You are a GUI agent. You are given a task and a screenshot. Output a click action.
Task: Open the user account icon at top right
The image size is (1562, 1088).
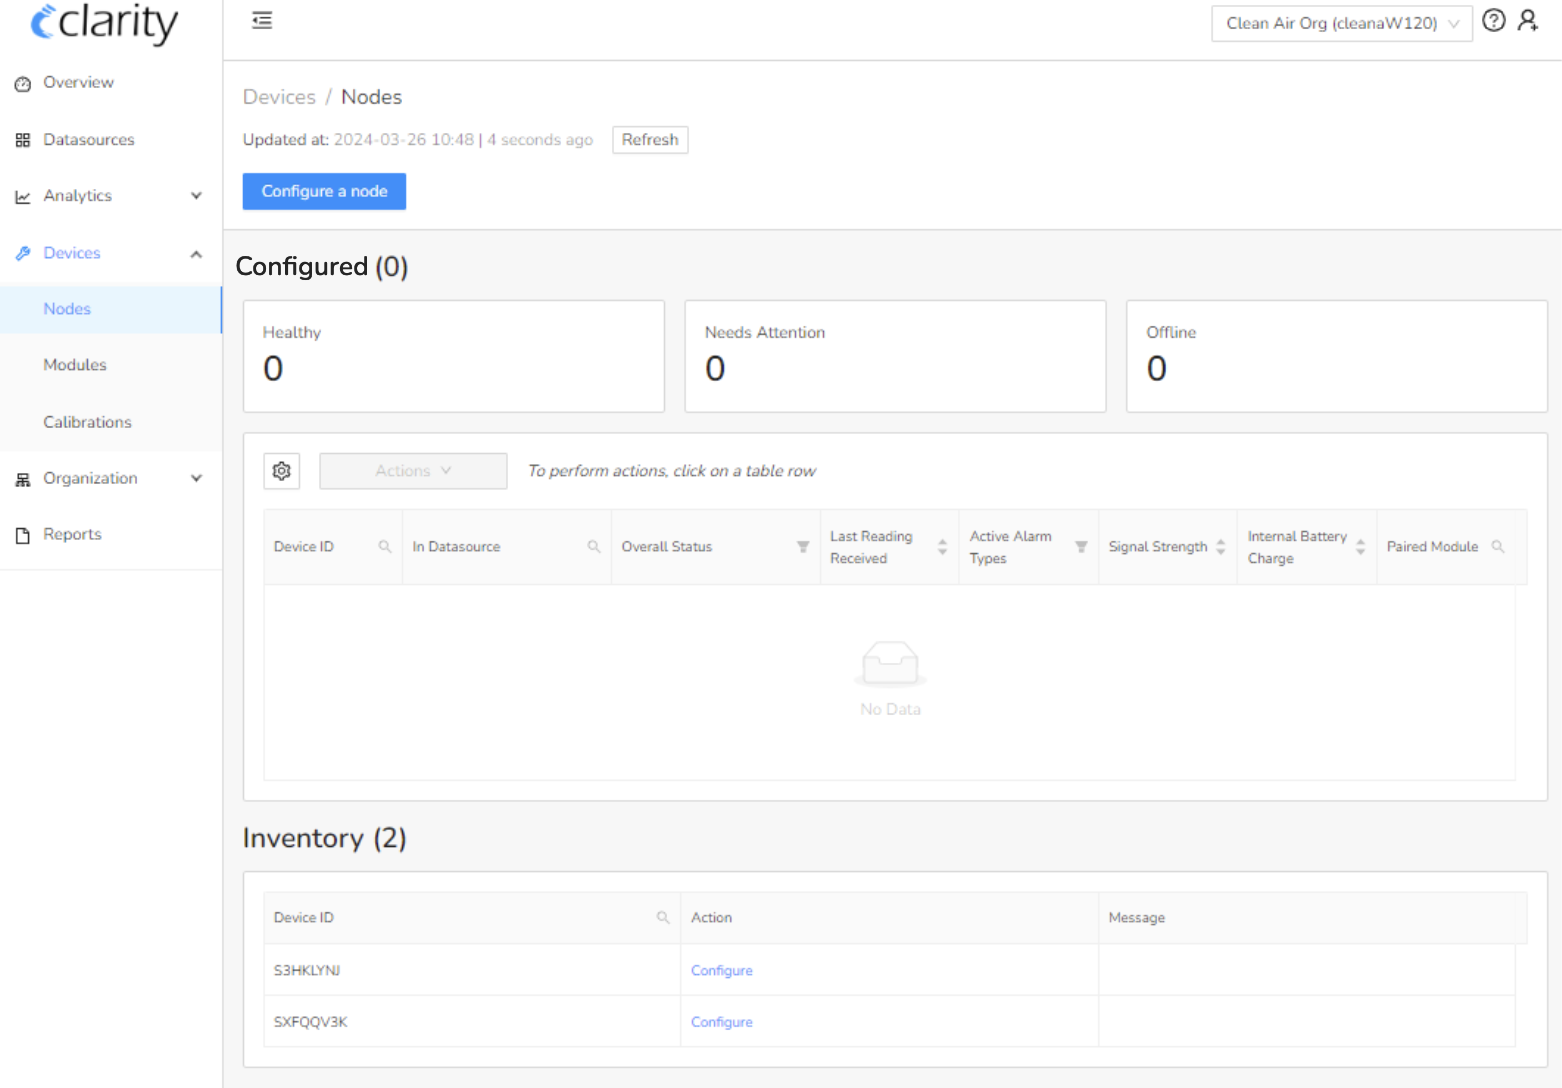tap(1527, 20)
